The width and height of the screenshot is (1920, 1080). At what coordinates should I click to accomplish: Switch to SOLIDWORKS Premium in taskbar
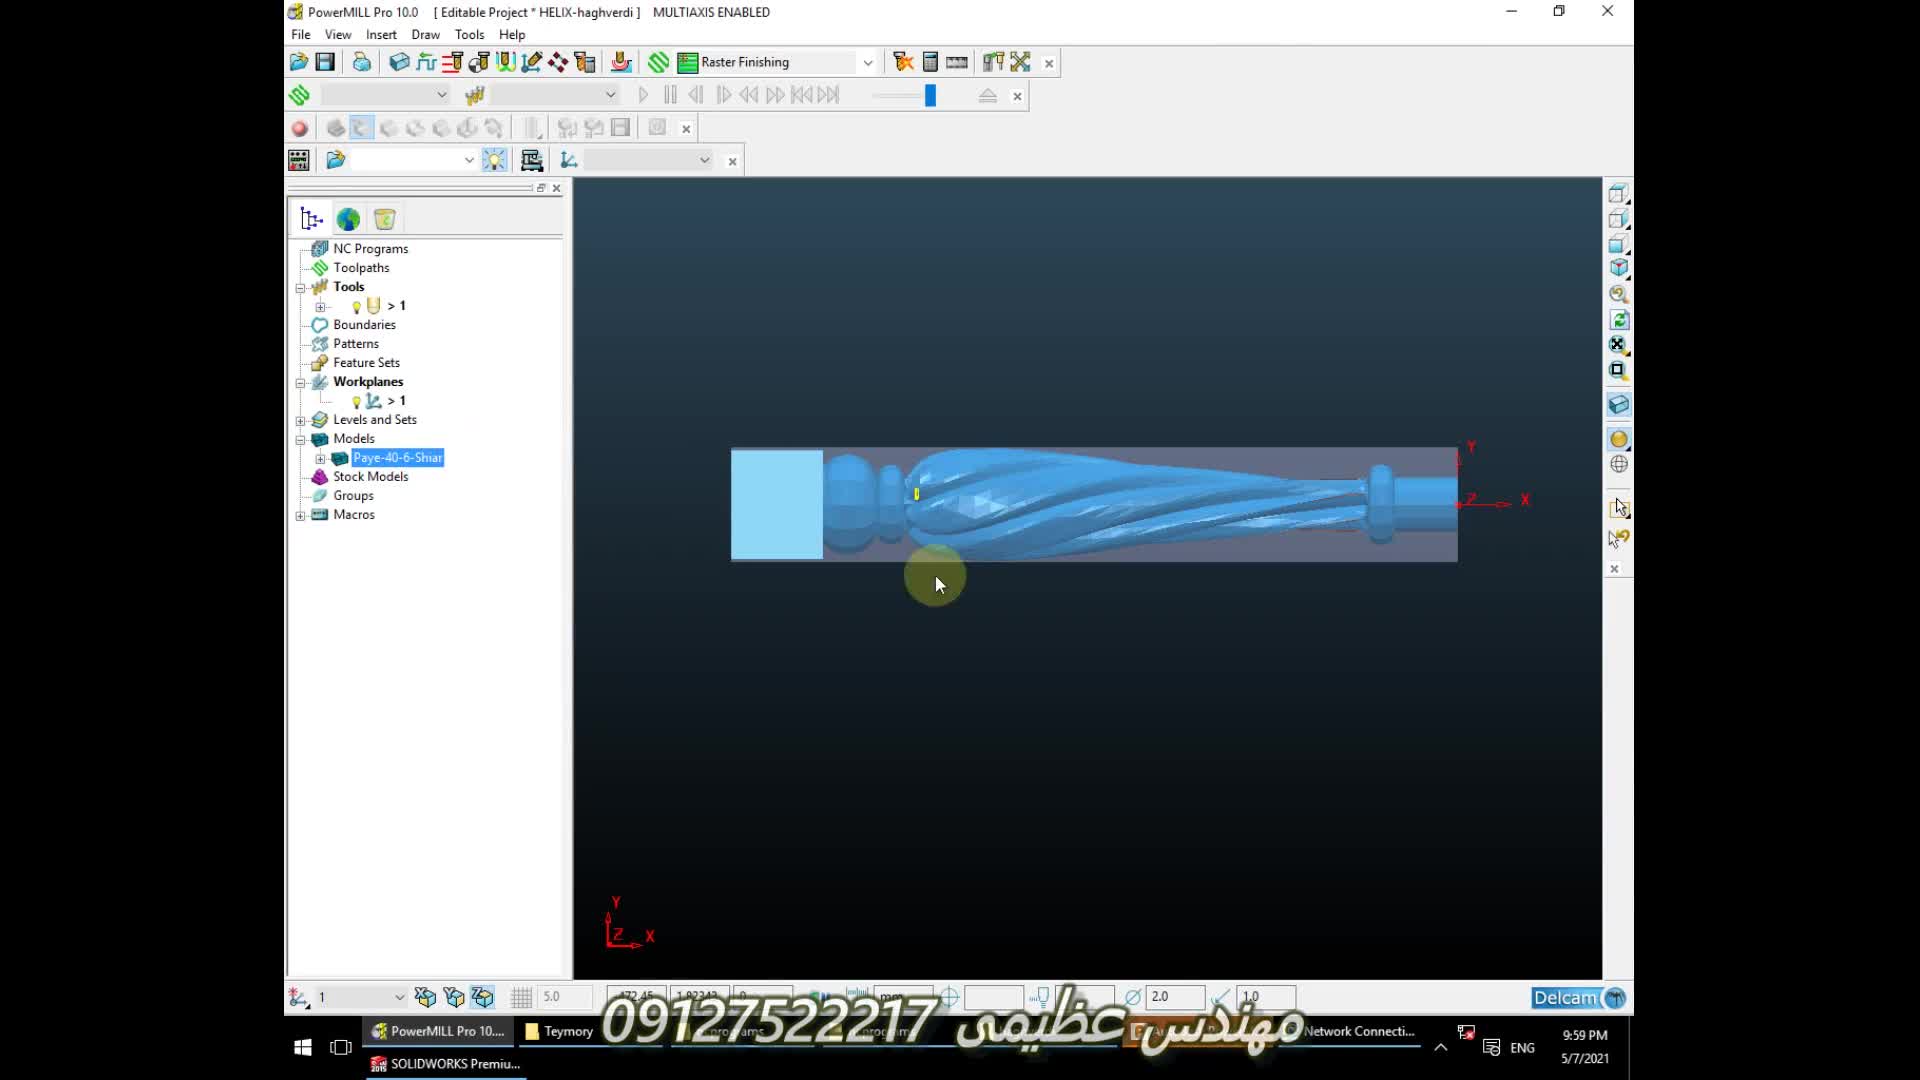pyautogui.click(x=445, y=1064)
